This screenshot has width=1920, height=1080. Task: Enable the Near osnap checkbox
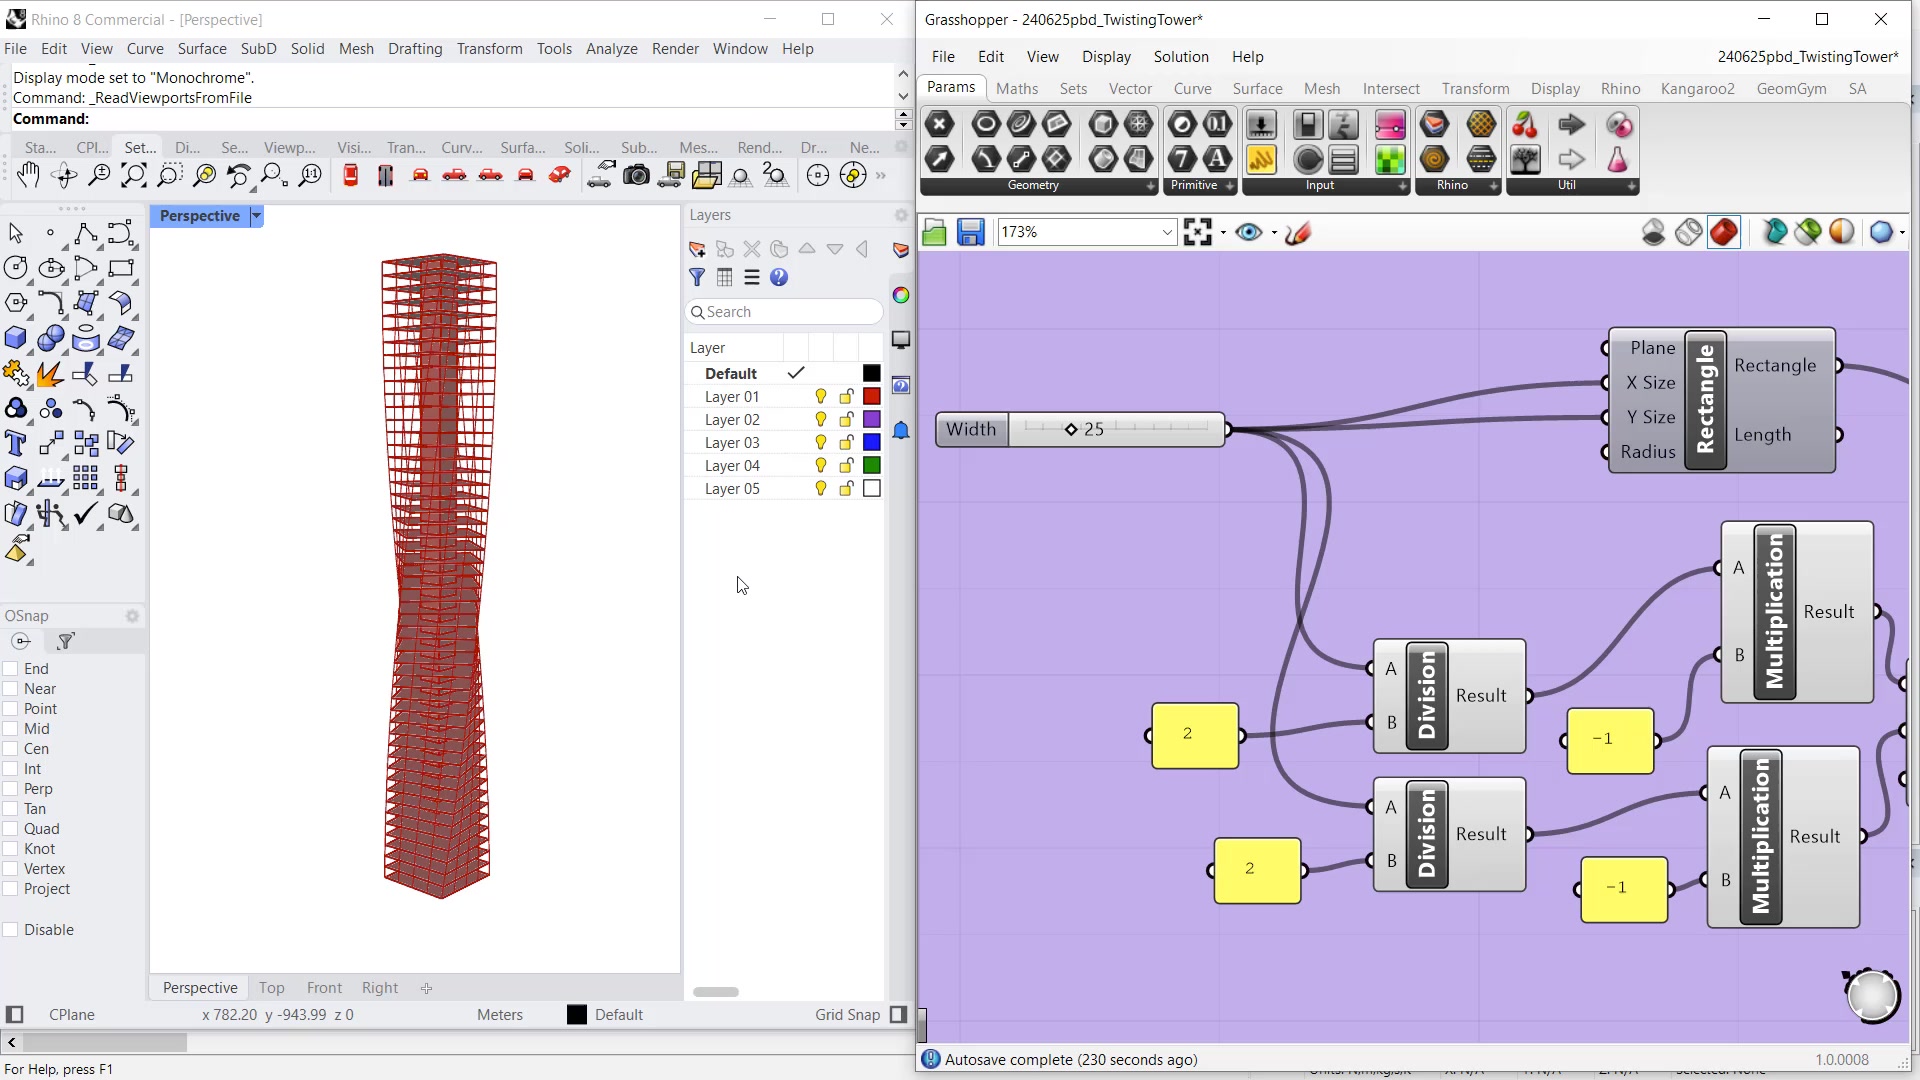pyautogui.click(x=11, y=689)
